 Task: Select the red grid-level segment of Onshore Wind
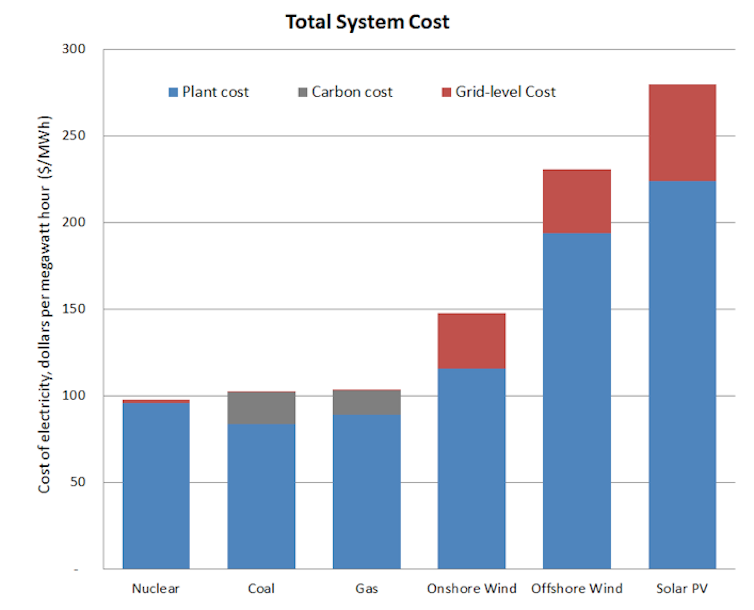(472, 341)
